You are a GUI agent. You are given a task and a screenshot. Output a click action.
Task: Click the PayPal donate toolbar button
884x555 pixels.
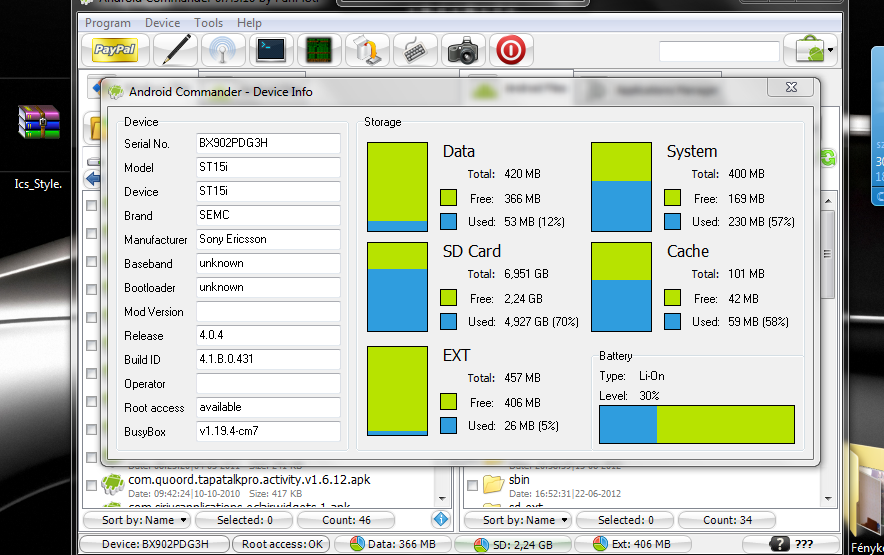tap(116, 50)
